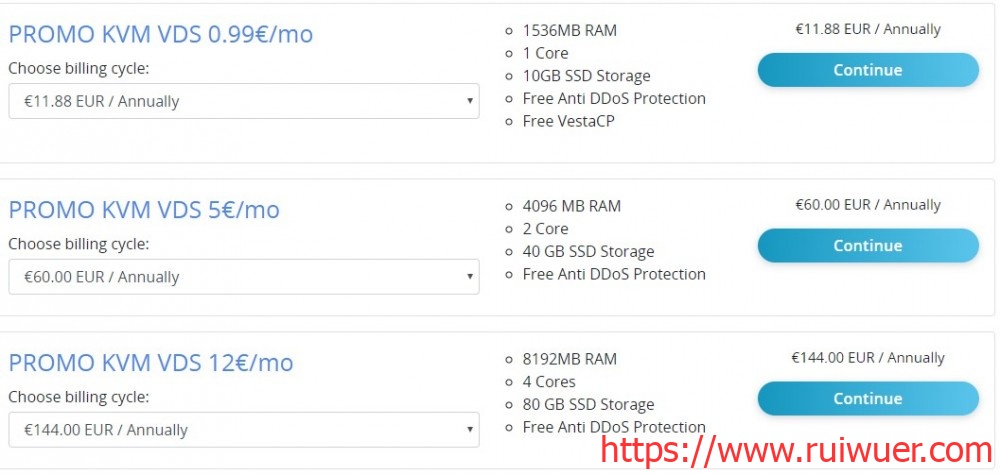Click the €60.00 EUR / Annually price label

click(x=867, y=205)
